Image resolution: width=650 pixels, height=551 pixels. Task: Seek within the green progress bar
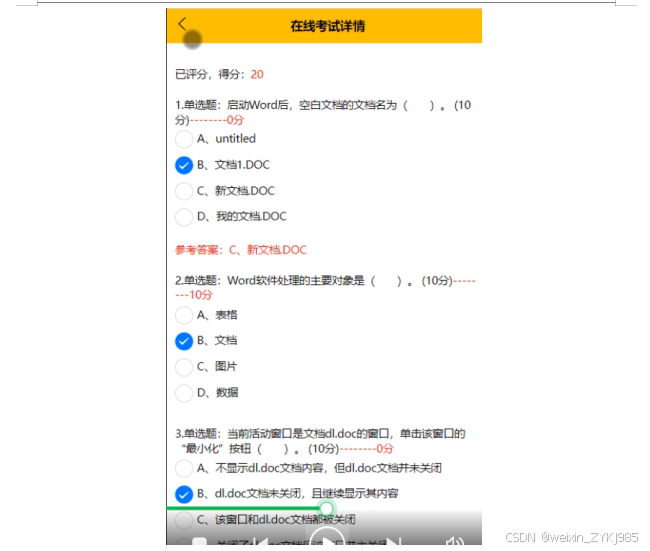[x=246, y=508]
